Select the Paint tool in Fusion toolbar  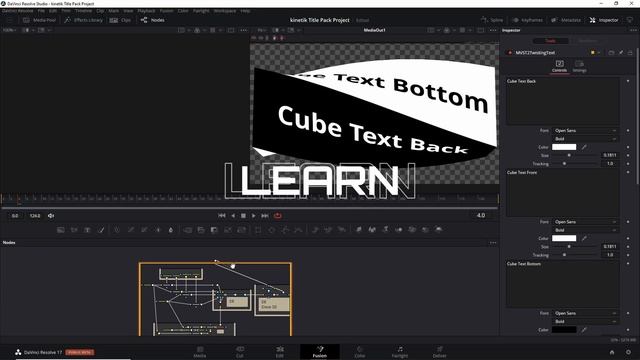[x=101, y=230]
